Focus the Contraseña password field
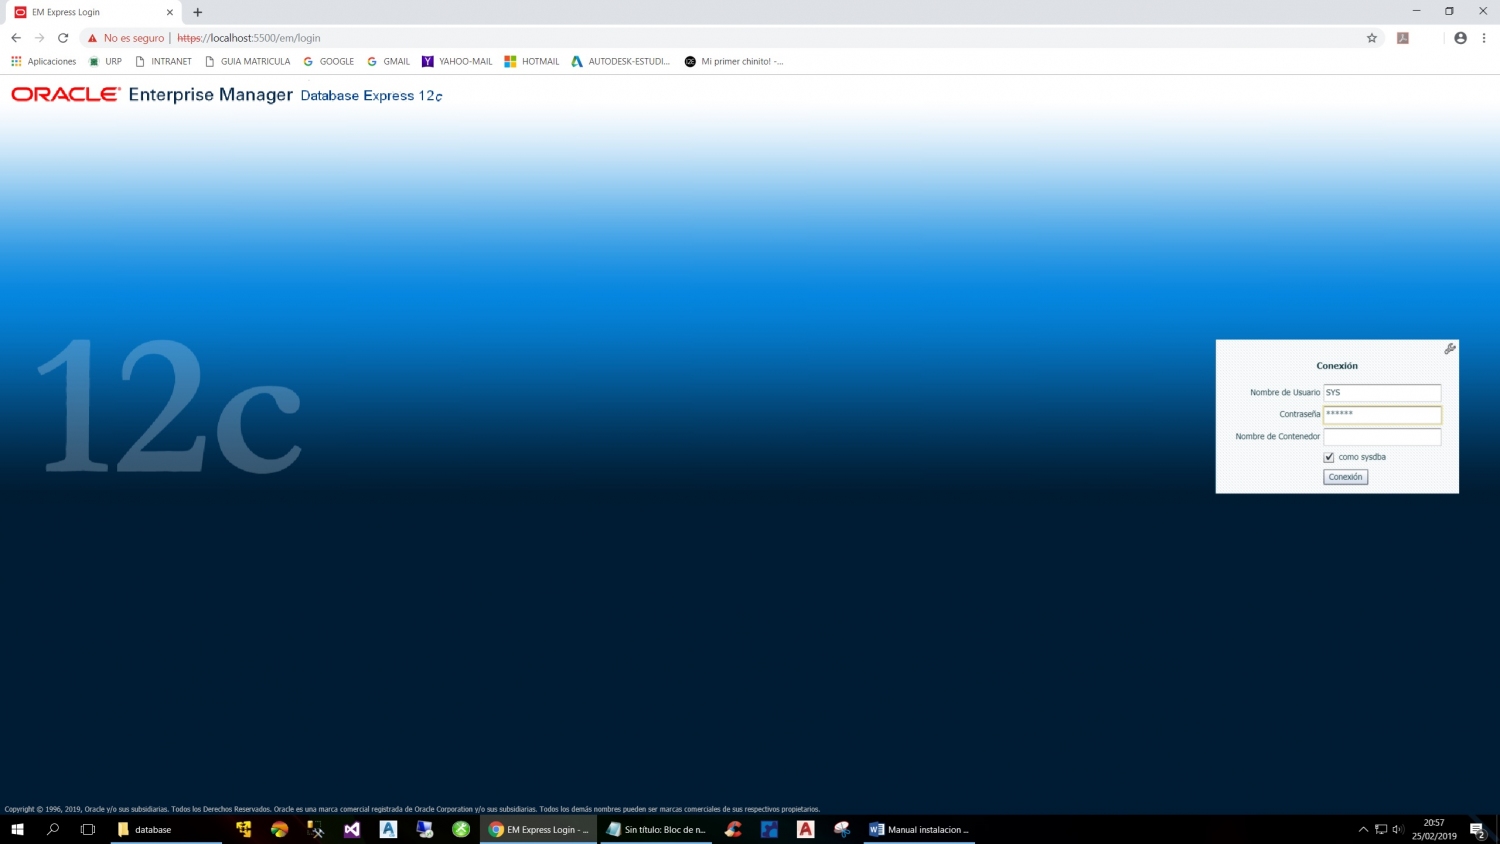 (1382, 414)
